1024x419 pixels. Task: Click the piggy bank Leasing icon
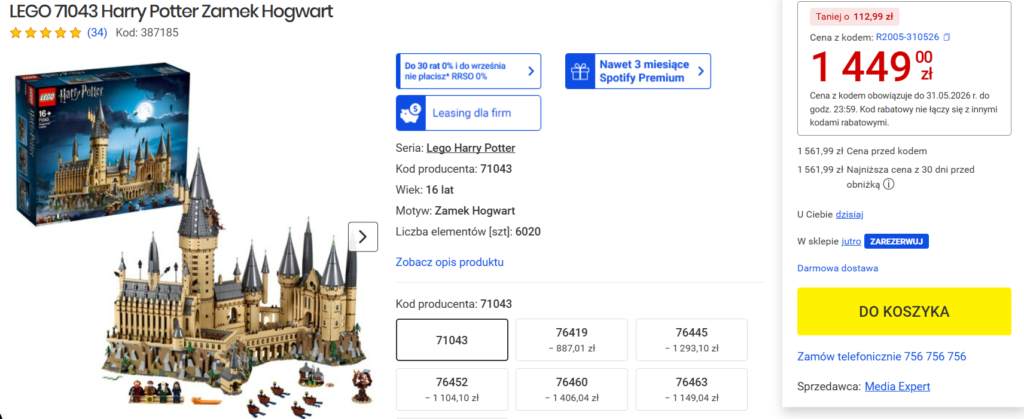410,113
